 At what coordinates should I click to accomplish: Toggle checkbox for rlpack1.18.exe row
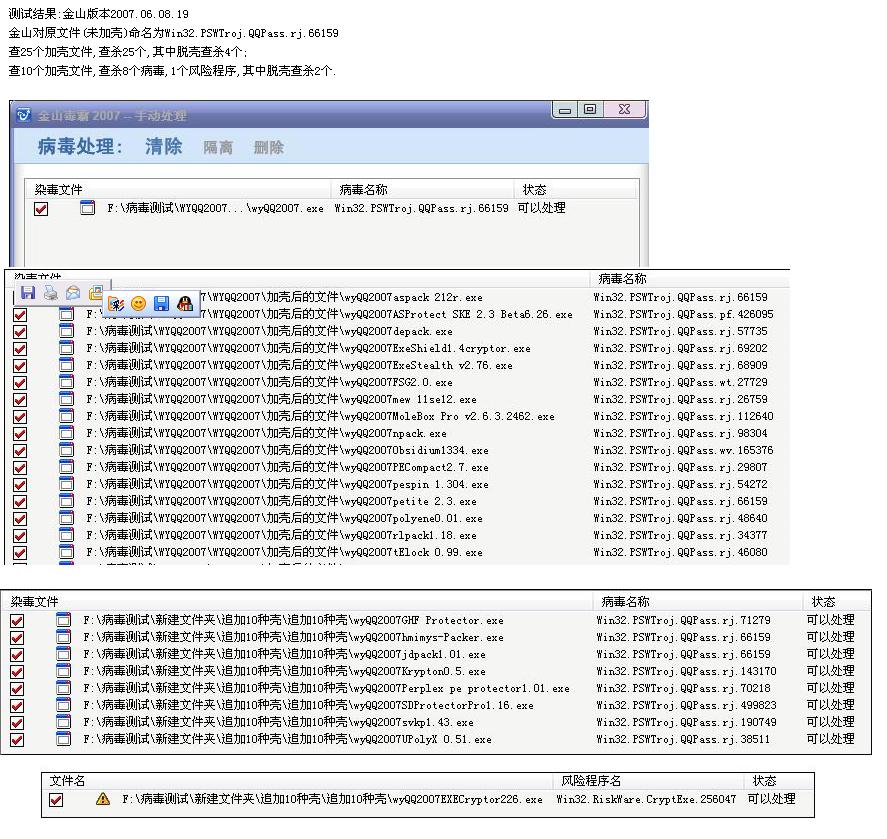coord(20,536)
